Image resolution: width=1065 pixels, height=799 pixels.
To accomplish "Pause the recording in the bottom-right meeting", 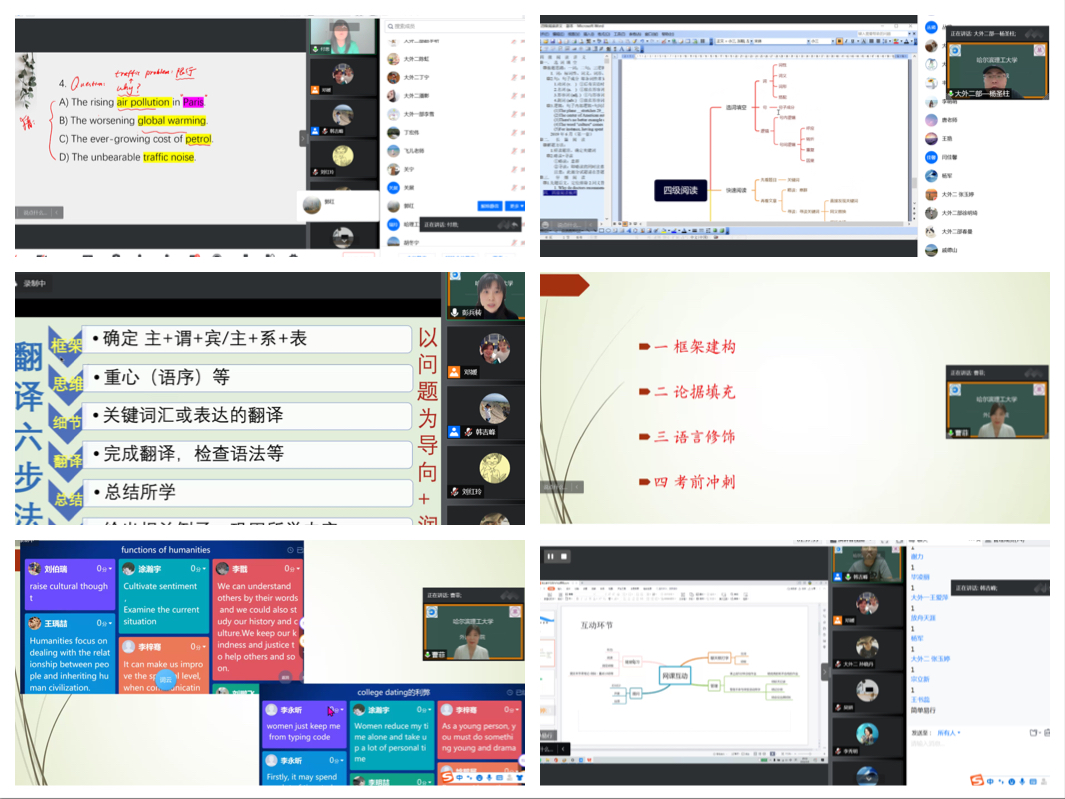I will [550, 556].
